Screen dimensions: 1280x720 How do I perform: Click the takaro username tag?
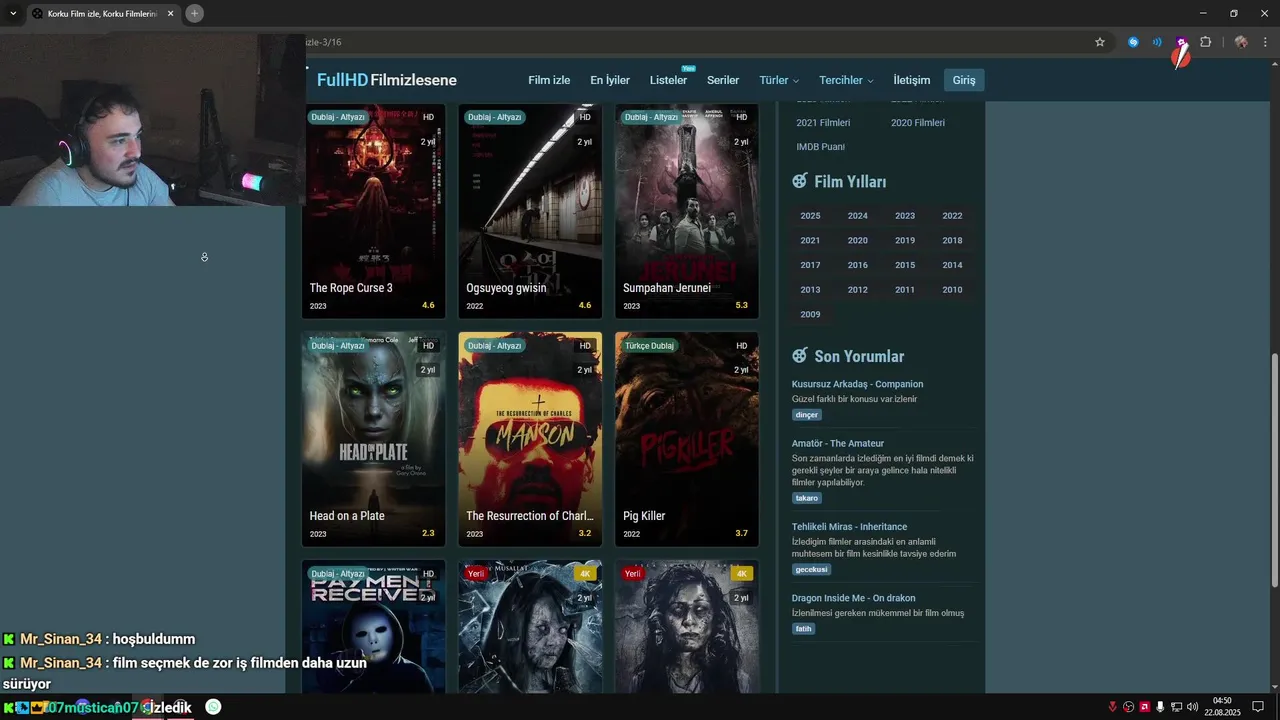[x=807, y=498]
